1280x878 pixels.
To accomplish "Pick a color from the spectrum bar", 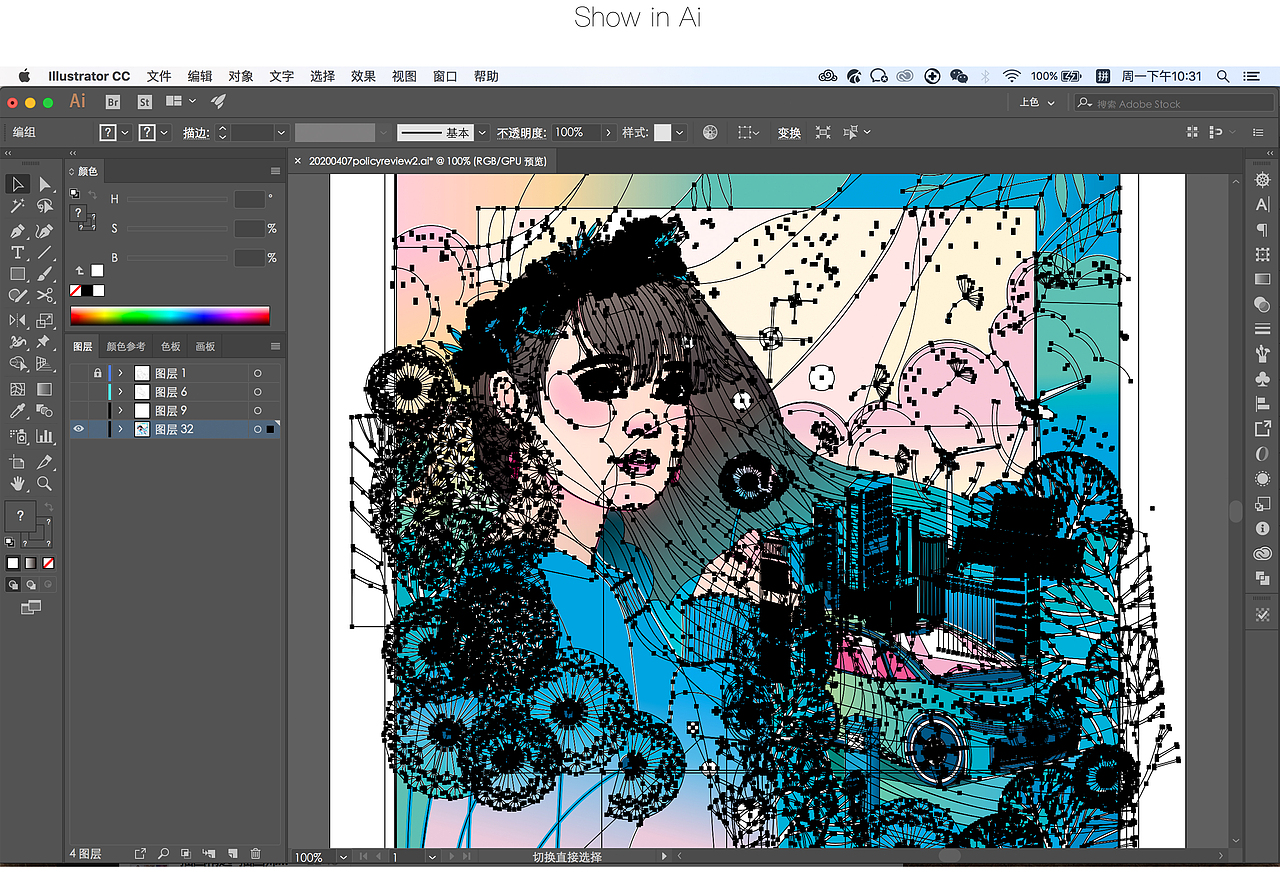I will coord(170,316).
